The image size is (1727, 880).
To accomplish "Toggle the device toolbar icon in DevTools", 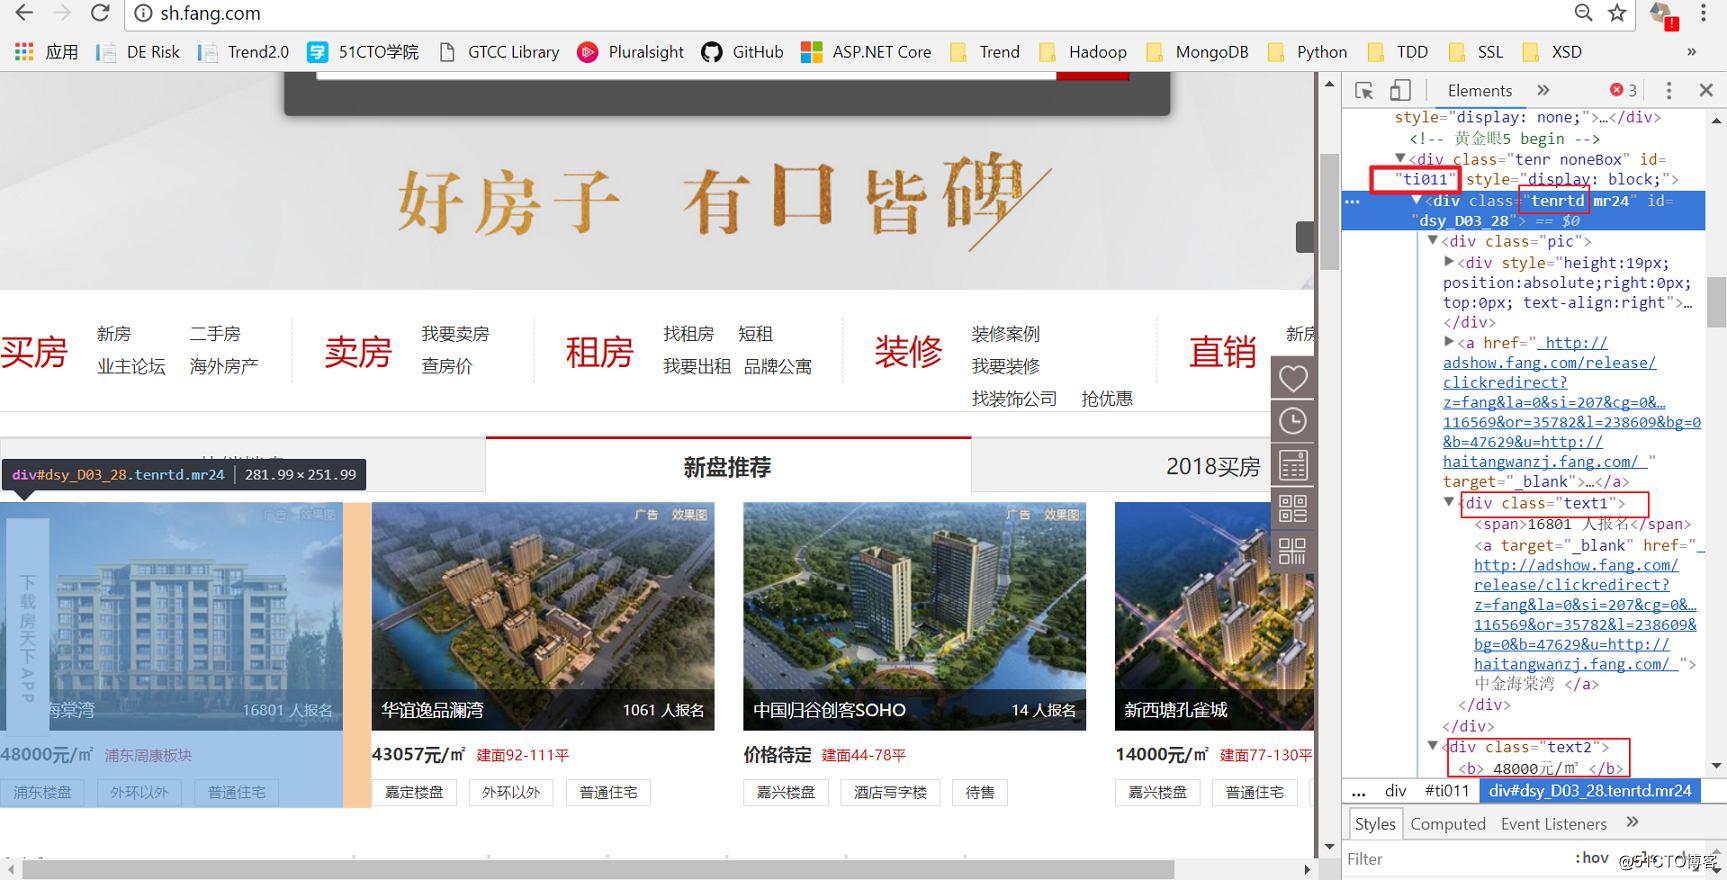I will (1400, 90).
